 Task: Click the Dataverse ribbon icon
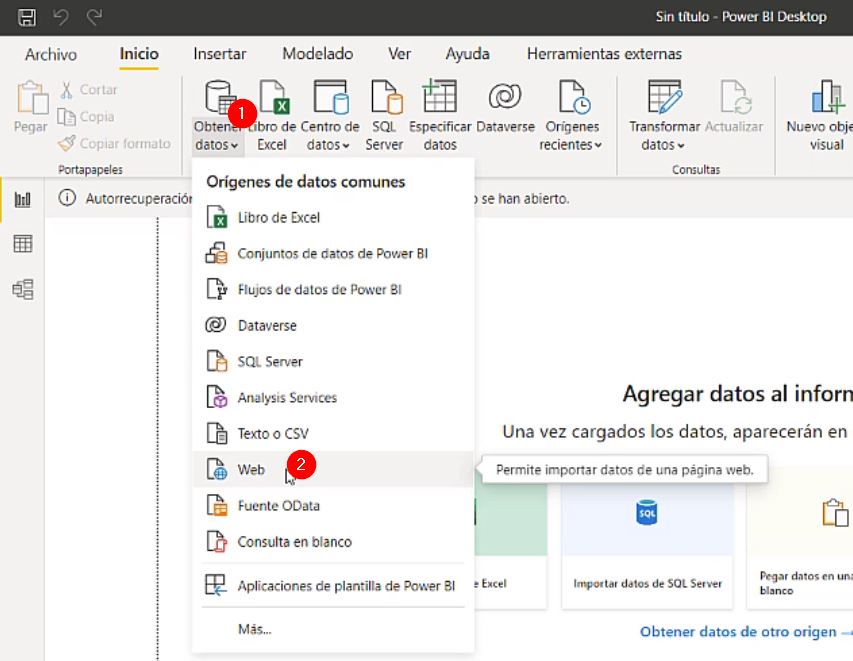[x=505, y=112]
